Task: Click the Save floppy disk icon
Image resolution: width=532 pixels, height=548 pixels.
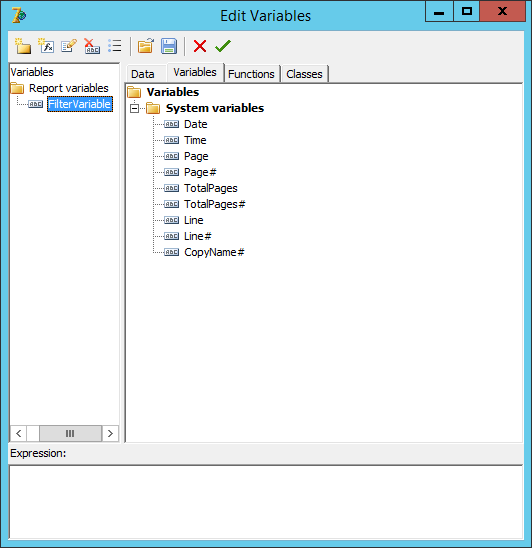Action: click(169, 46)
